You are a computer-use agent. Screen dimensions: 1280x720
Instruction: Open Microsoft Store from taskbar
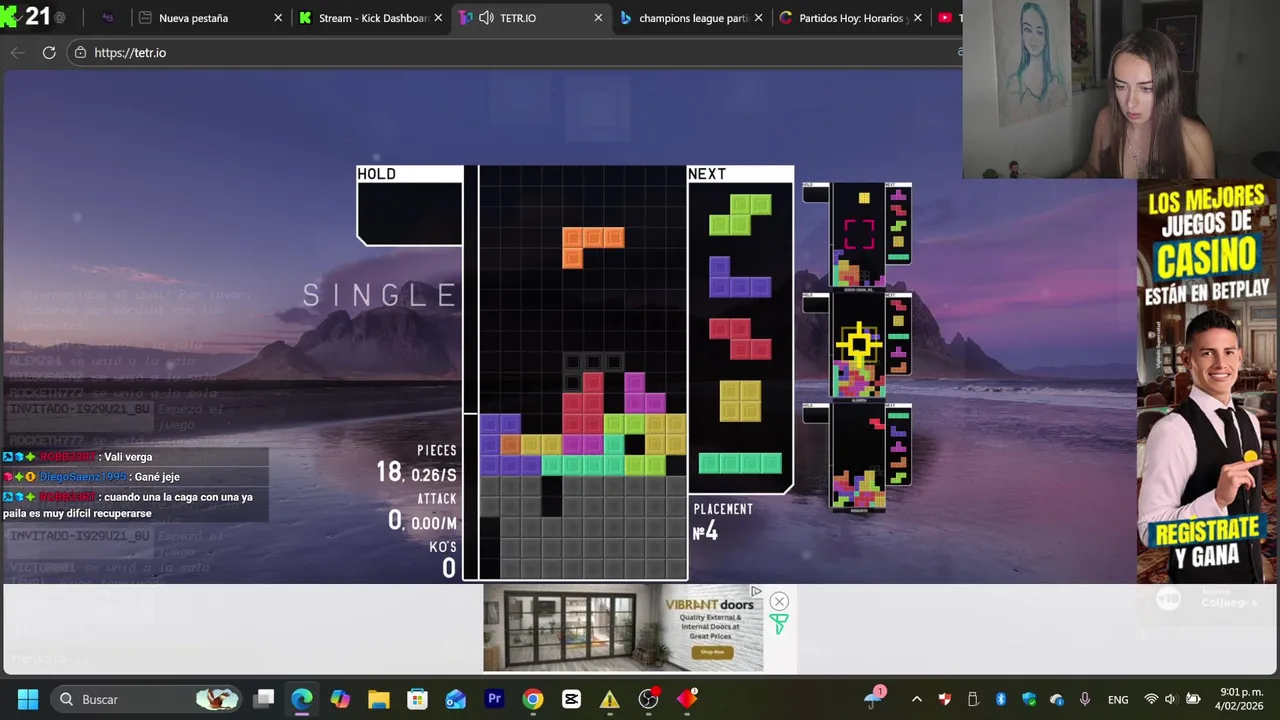[x=417, y=699]
